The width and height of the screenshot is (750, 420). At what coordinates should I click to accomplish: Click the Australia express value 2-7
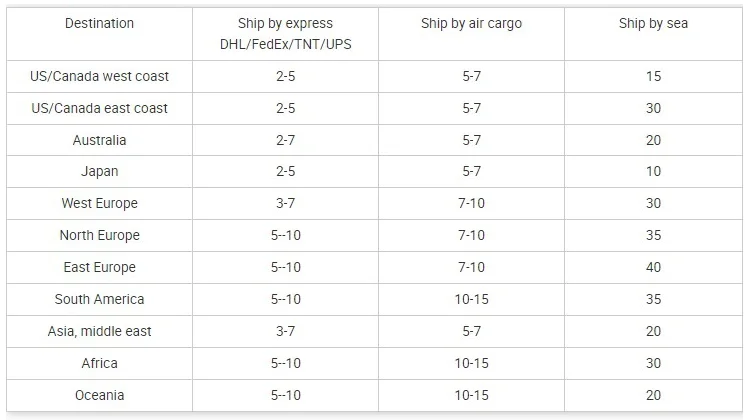click(285, 140)
